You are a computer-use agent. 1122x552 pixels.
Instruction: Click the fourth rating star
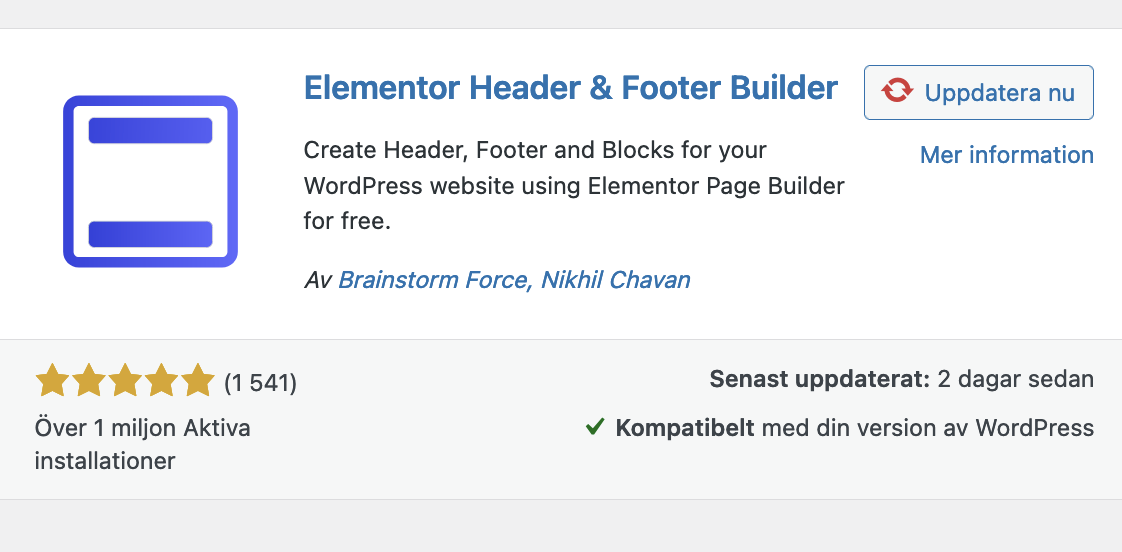pyautogui.click(x=162, y=381)
